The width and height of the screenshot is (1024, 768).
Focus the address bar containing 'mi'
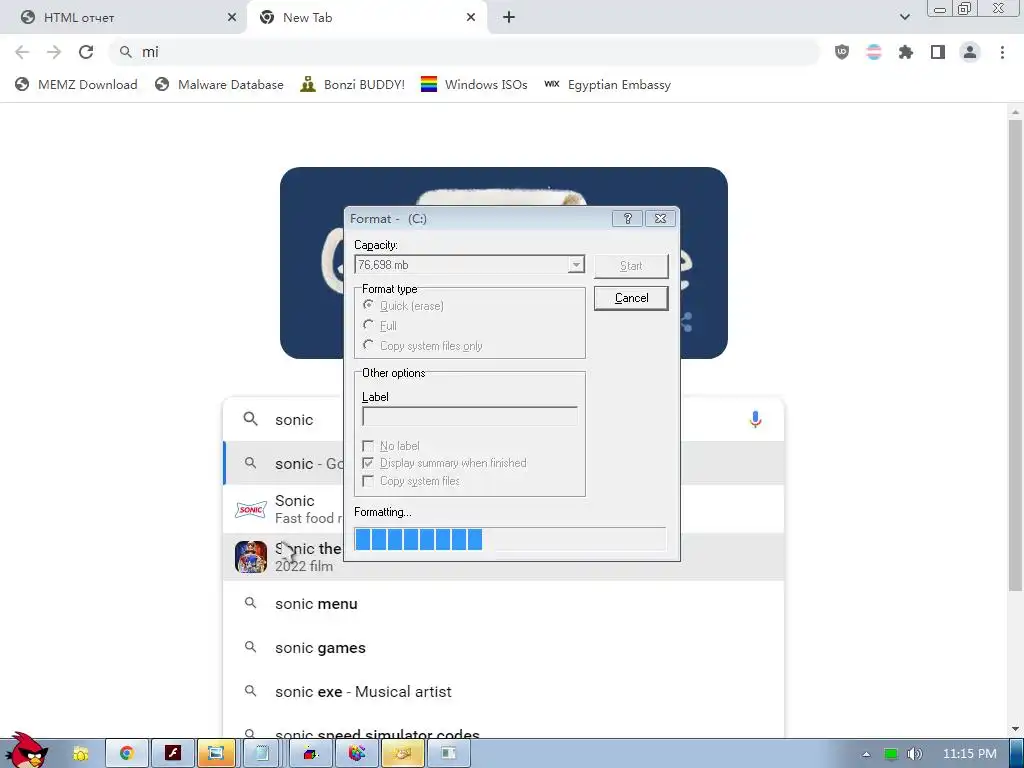point(464,52)
